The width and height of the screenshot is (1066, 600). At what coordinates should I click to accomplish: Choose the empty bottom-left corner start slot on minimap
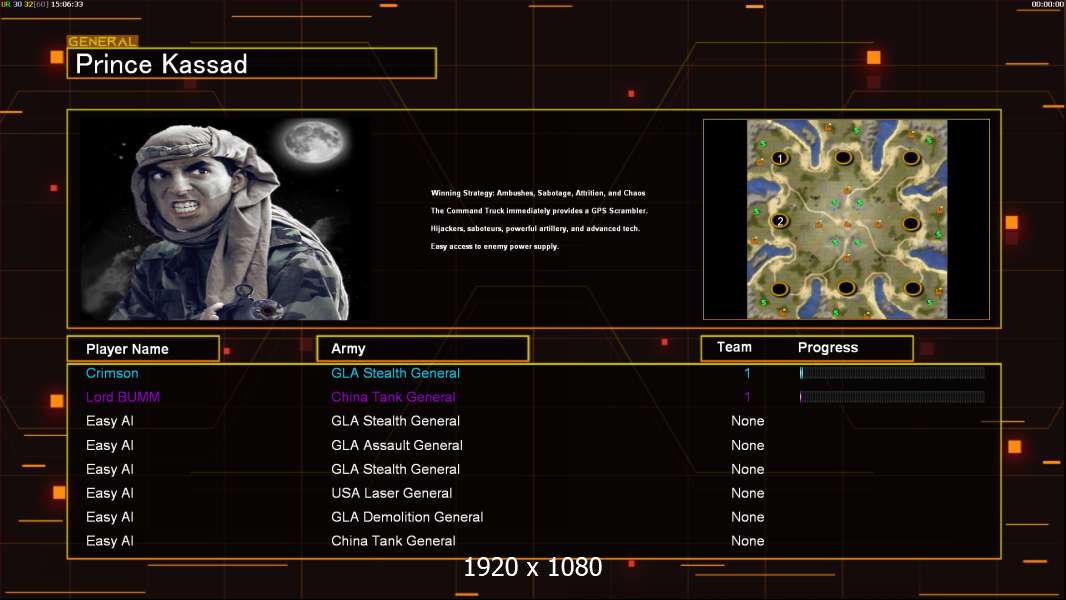780,289
